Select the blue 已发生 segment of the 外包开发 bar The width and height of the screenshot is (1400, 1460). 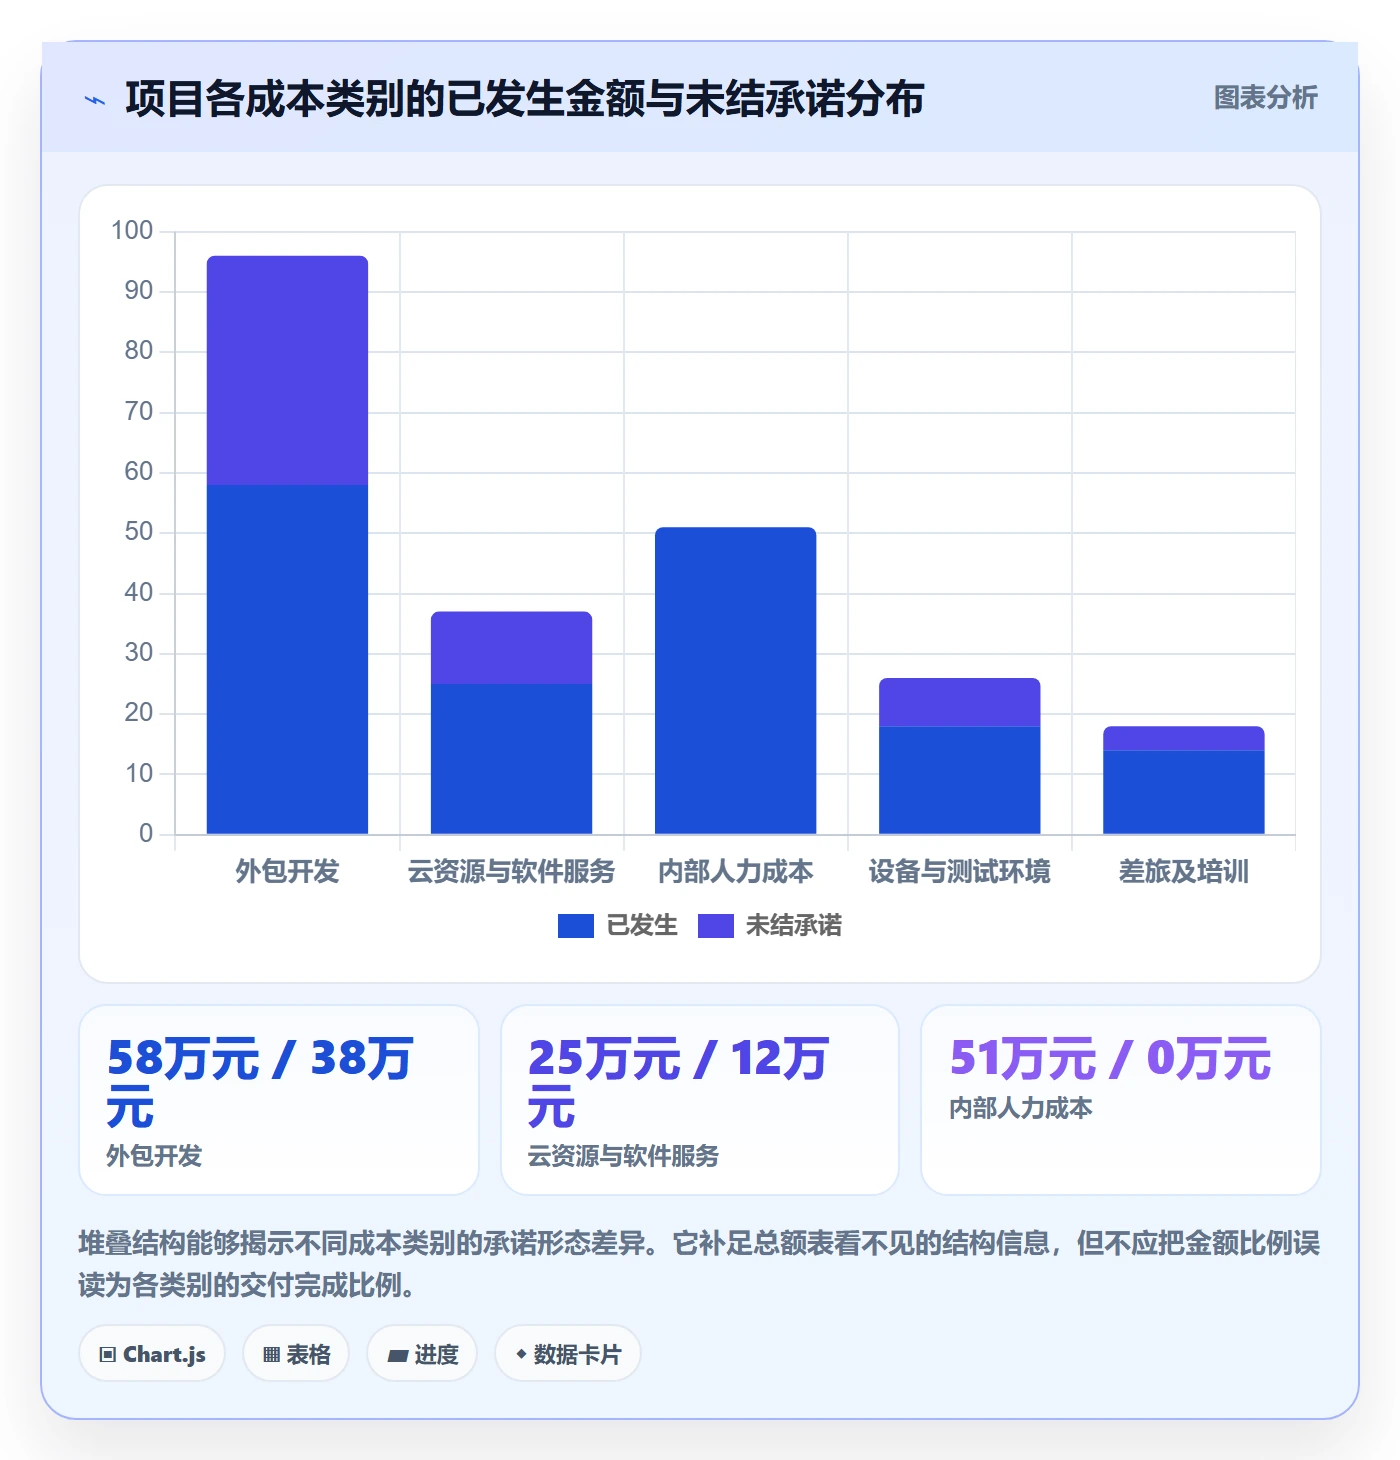(287, 659)
